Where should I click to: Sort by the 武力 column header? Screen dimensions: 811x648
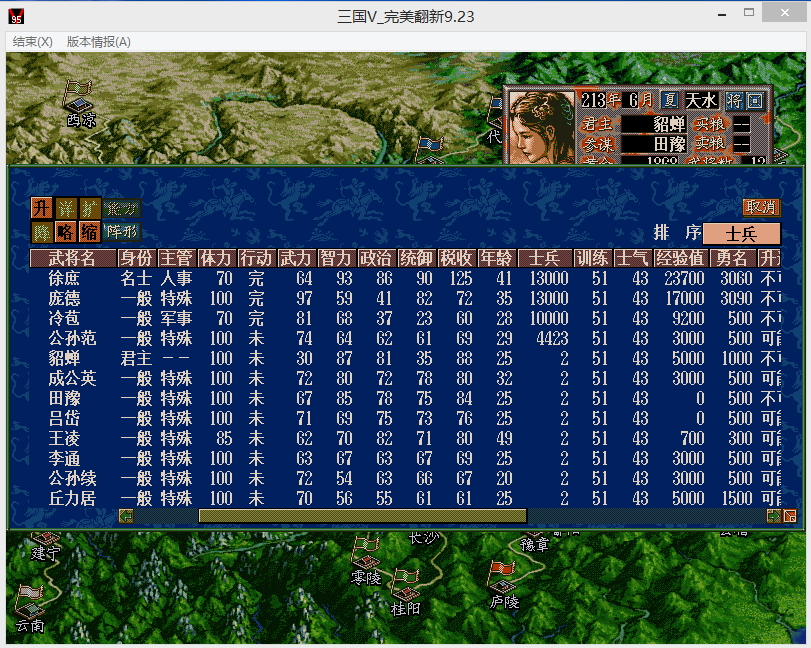tap(296, 258)
